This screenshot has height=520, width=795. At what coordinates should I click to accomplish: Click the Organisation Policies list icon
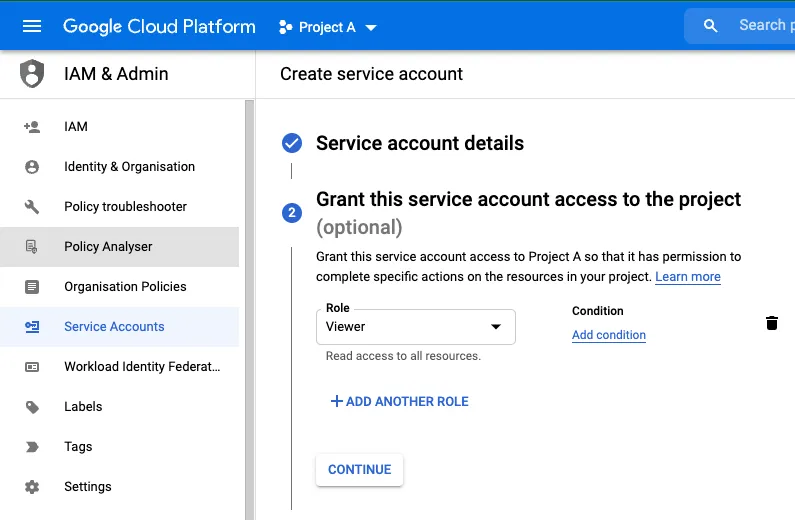(x=32, y=287)
